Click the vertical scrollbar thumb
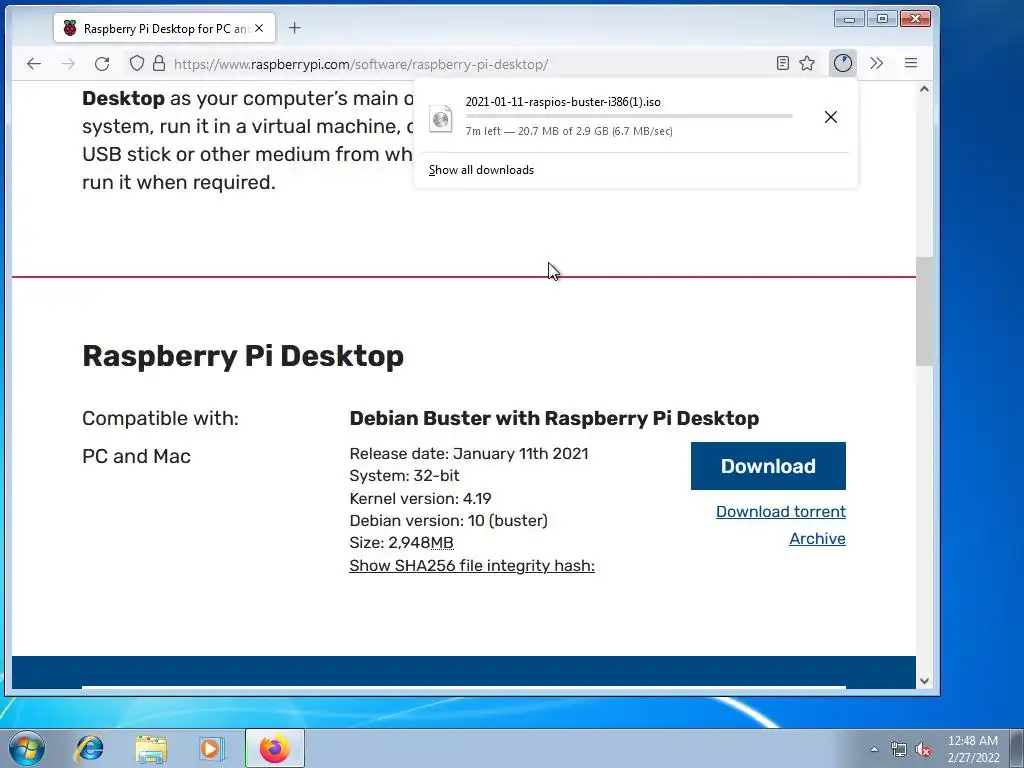The width and height of the screenshot is (1024, 768). point(924,312)
